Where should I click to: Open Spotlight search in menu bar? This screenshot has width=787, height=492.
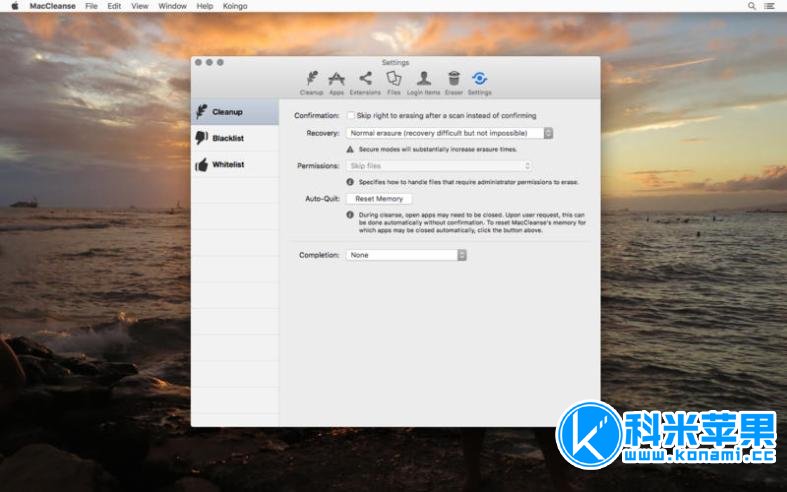751,6
